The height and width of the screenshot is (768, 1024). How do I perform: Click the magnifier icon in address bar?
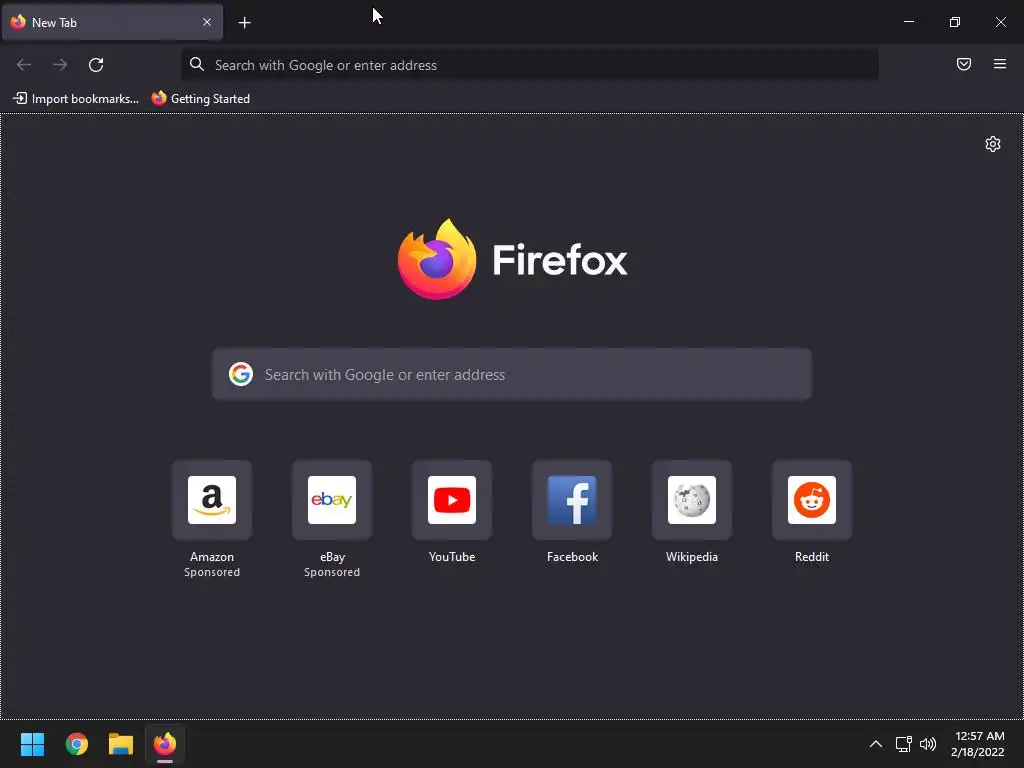[197, 64]
